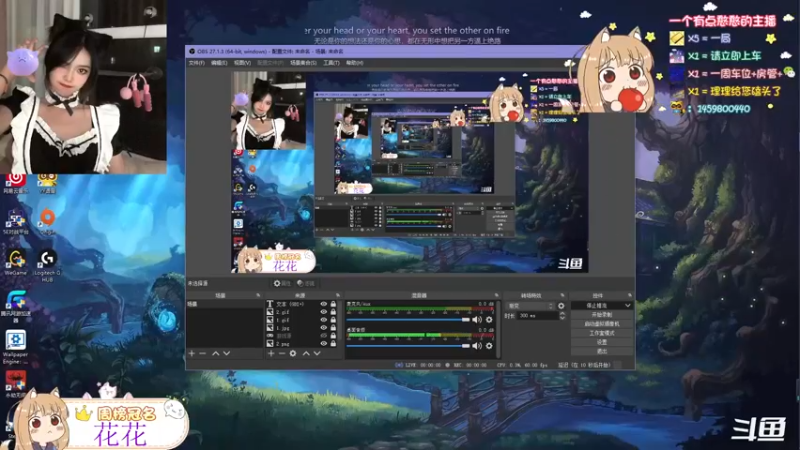Open the Help (H) menu in OBS
Viewport: 800px width, 450px height.
point(355,63)
